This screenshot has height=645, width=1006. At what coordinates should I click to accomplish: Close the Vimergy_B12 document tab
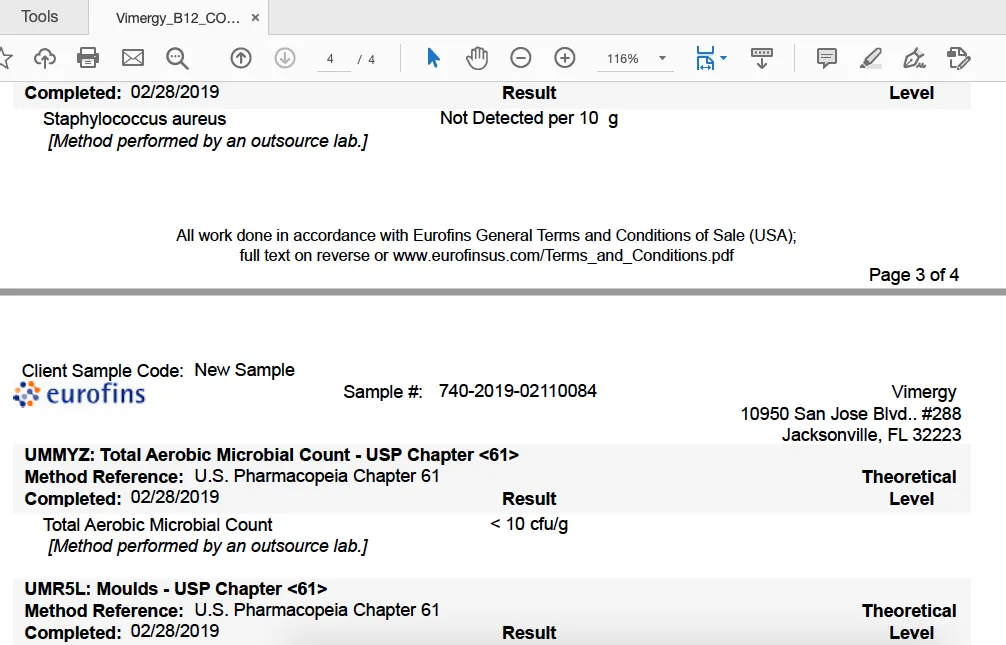pos(256,18)
